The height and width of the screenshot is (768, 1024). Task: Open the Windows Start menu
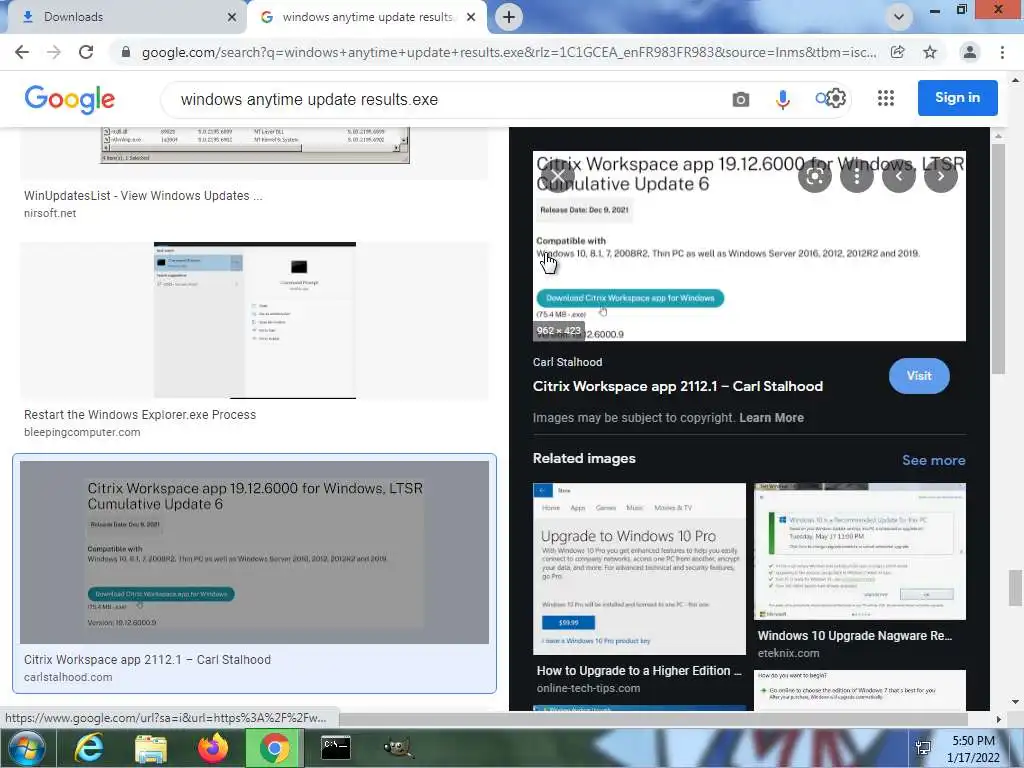(26, 748)
